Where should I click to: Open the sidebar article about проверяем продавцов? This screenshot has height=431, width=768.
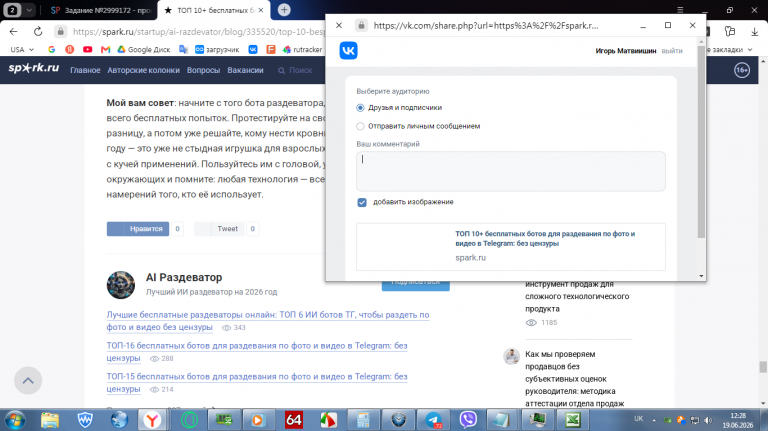[x=575, y=379]
